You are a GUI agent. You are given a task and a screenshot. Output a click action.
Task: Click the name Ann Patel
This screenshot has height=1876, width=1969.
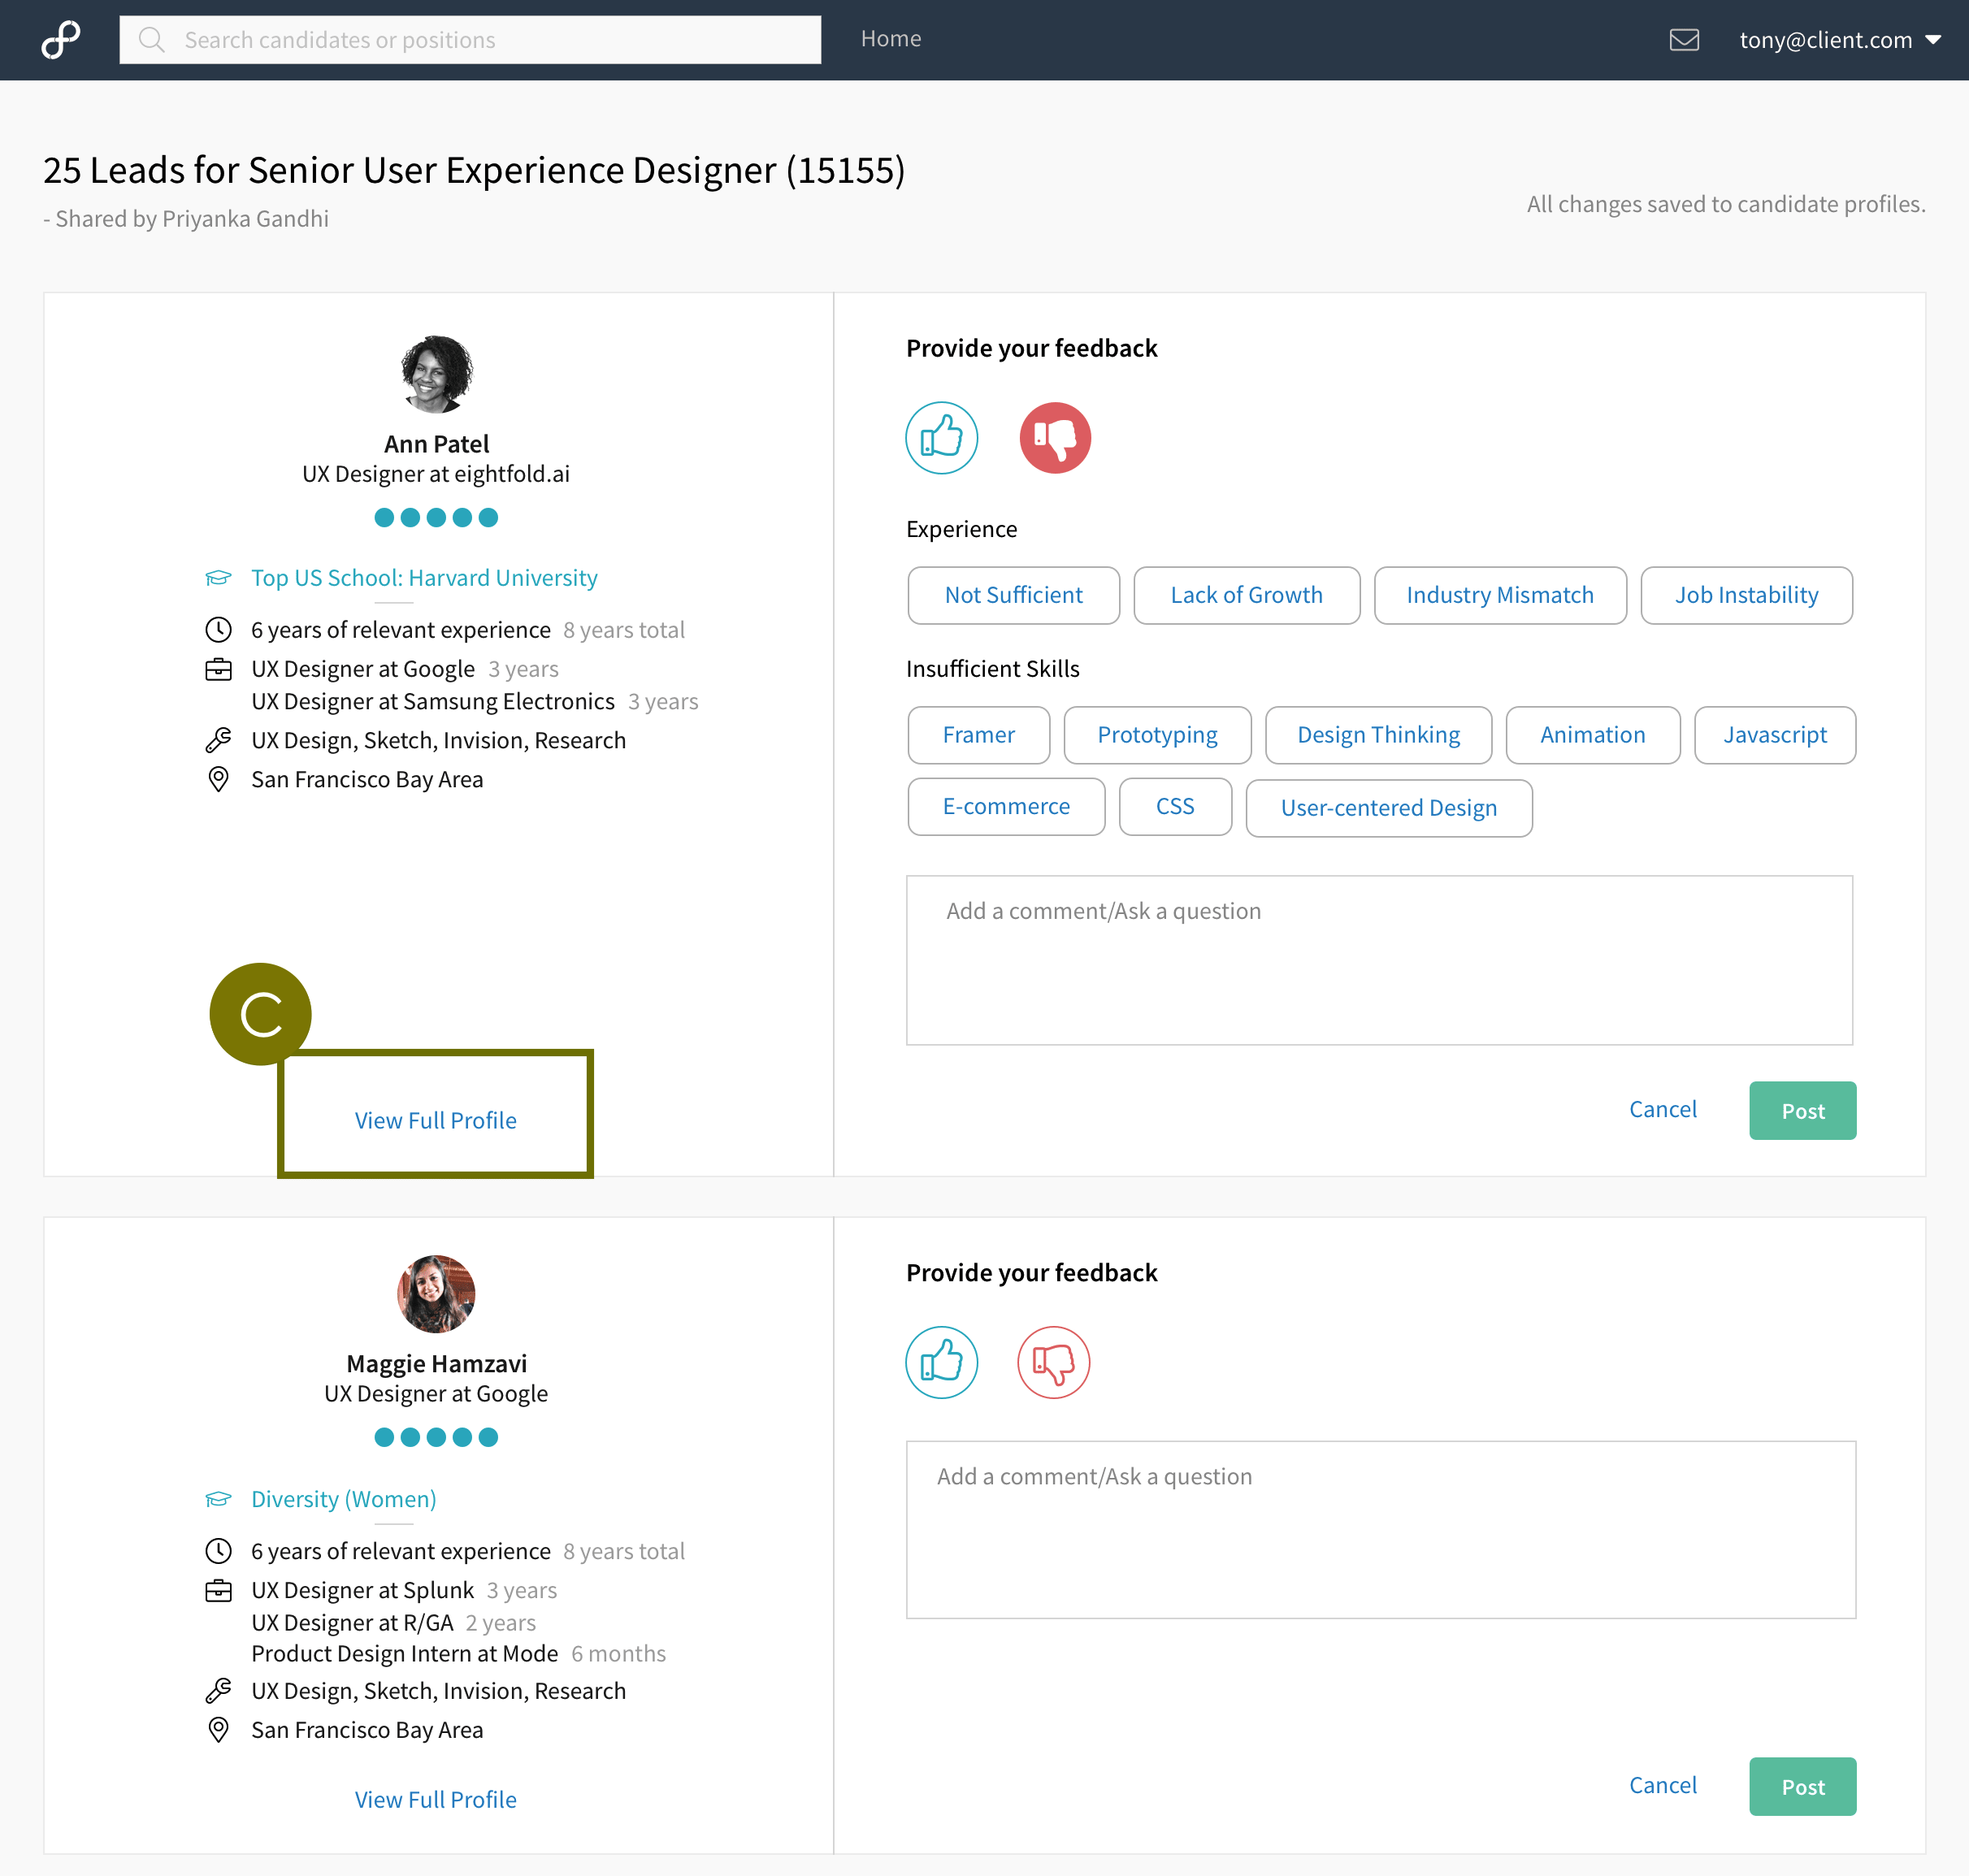[436, 444]
